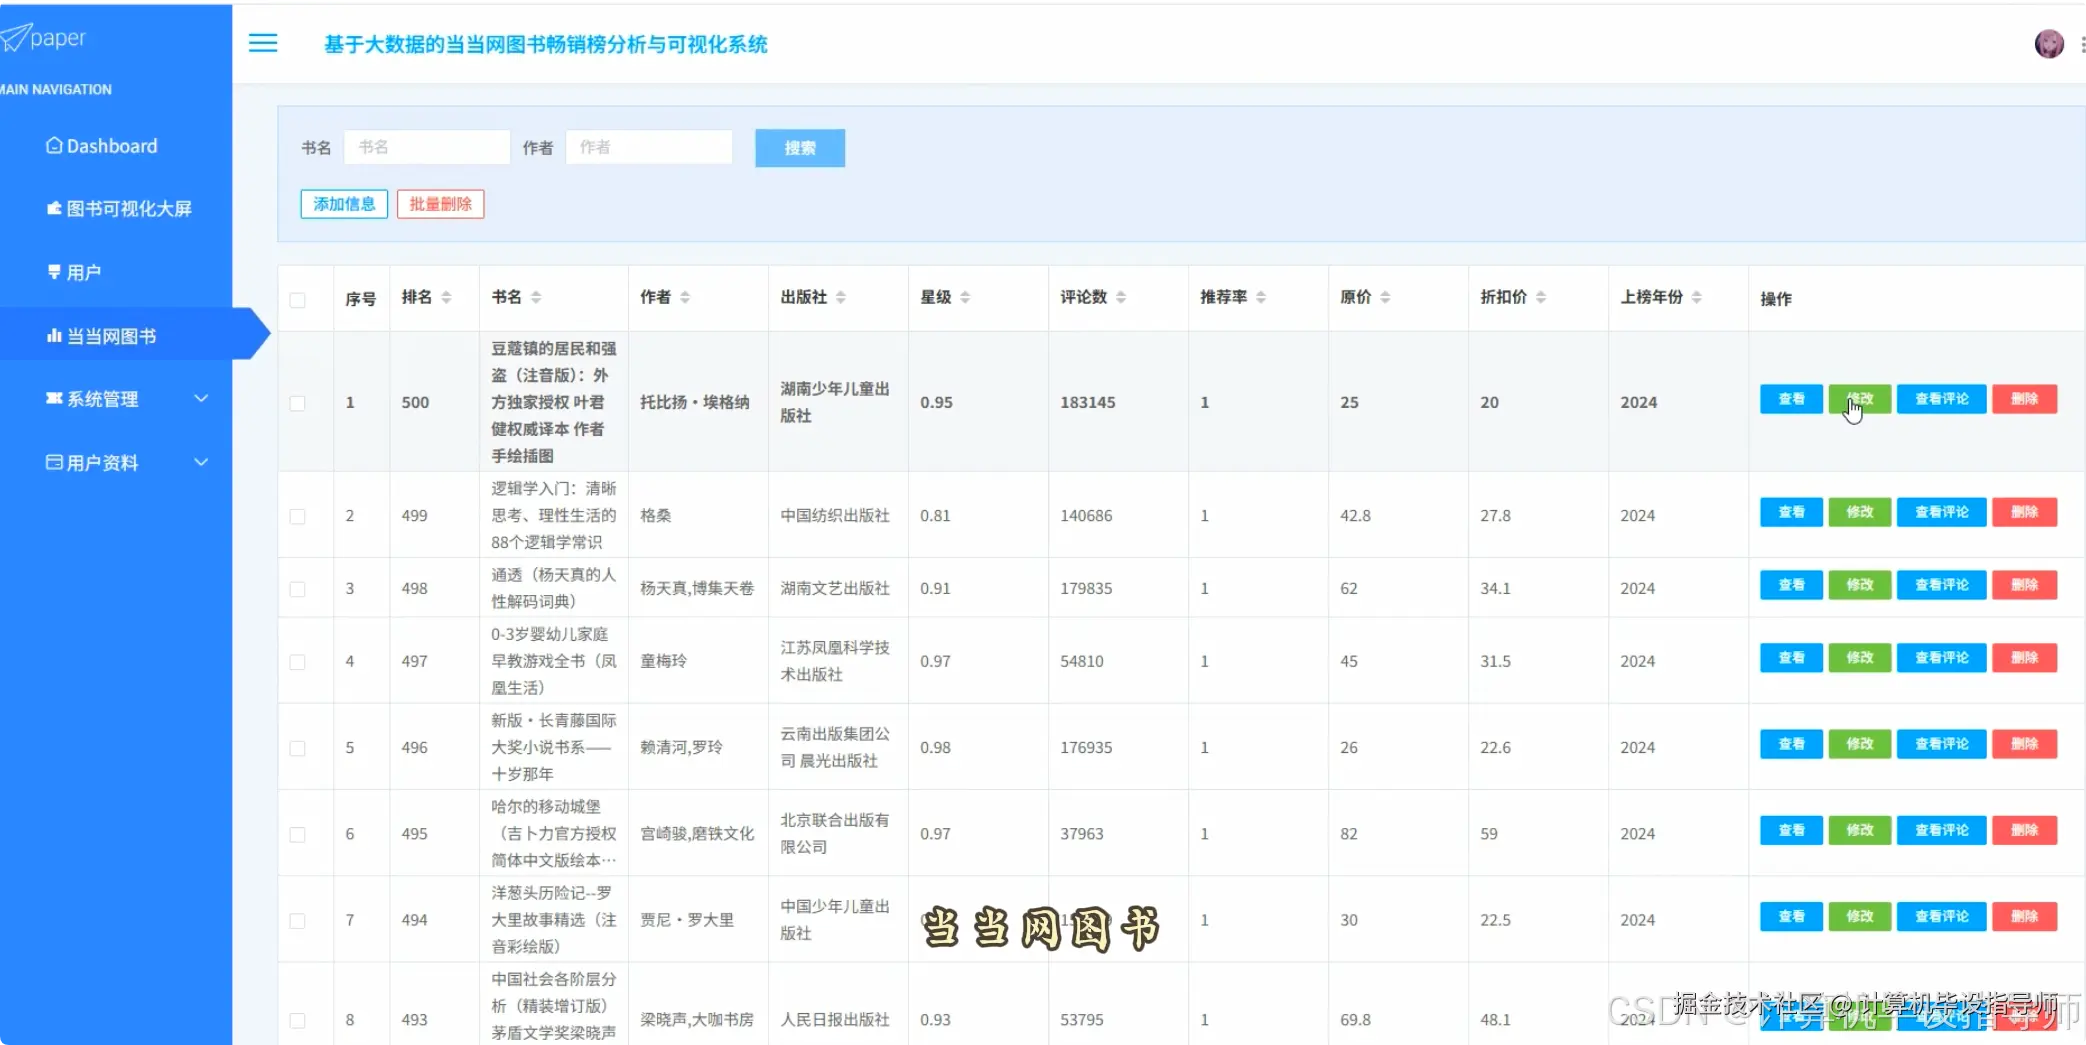This screenshot has width=2086, height=1045.
Task: Click the publisher cell 中国纺织出版社
Action: coord(835,516)
